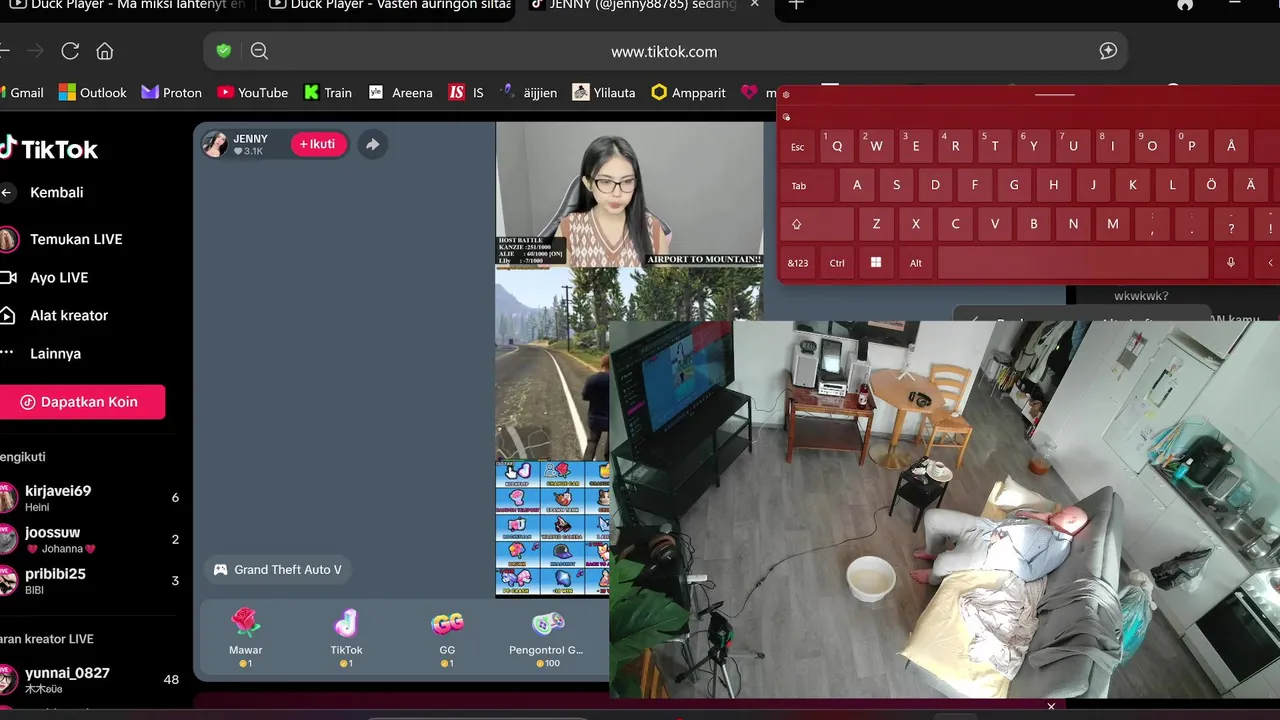Tap the Tab key on touch keyboard
1280x720 pixels.
point(808,185)
